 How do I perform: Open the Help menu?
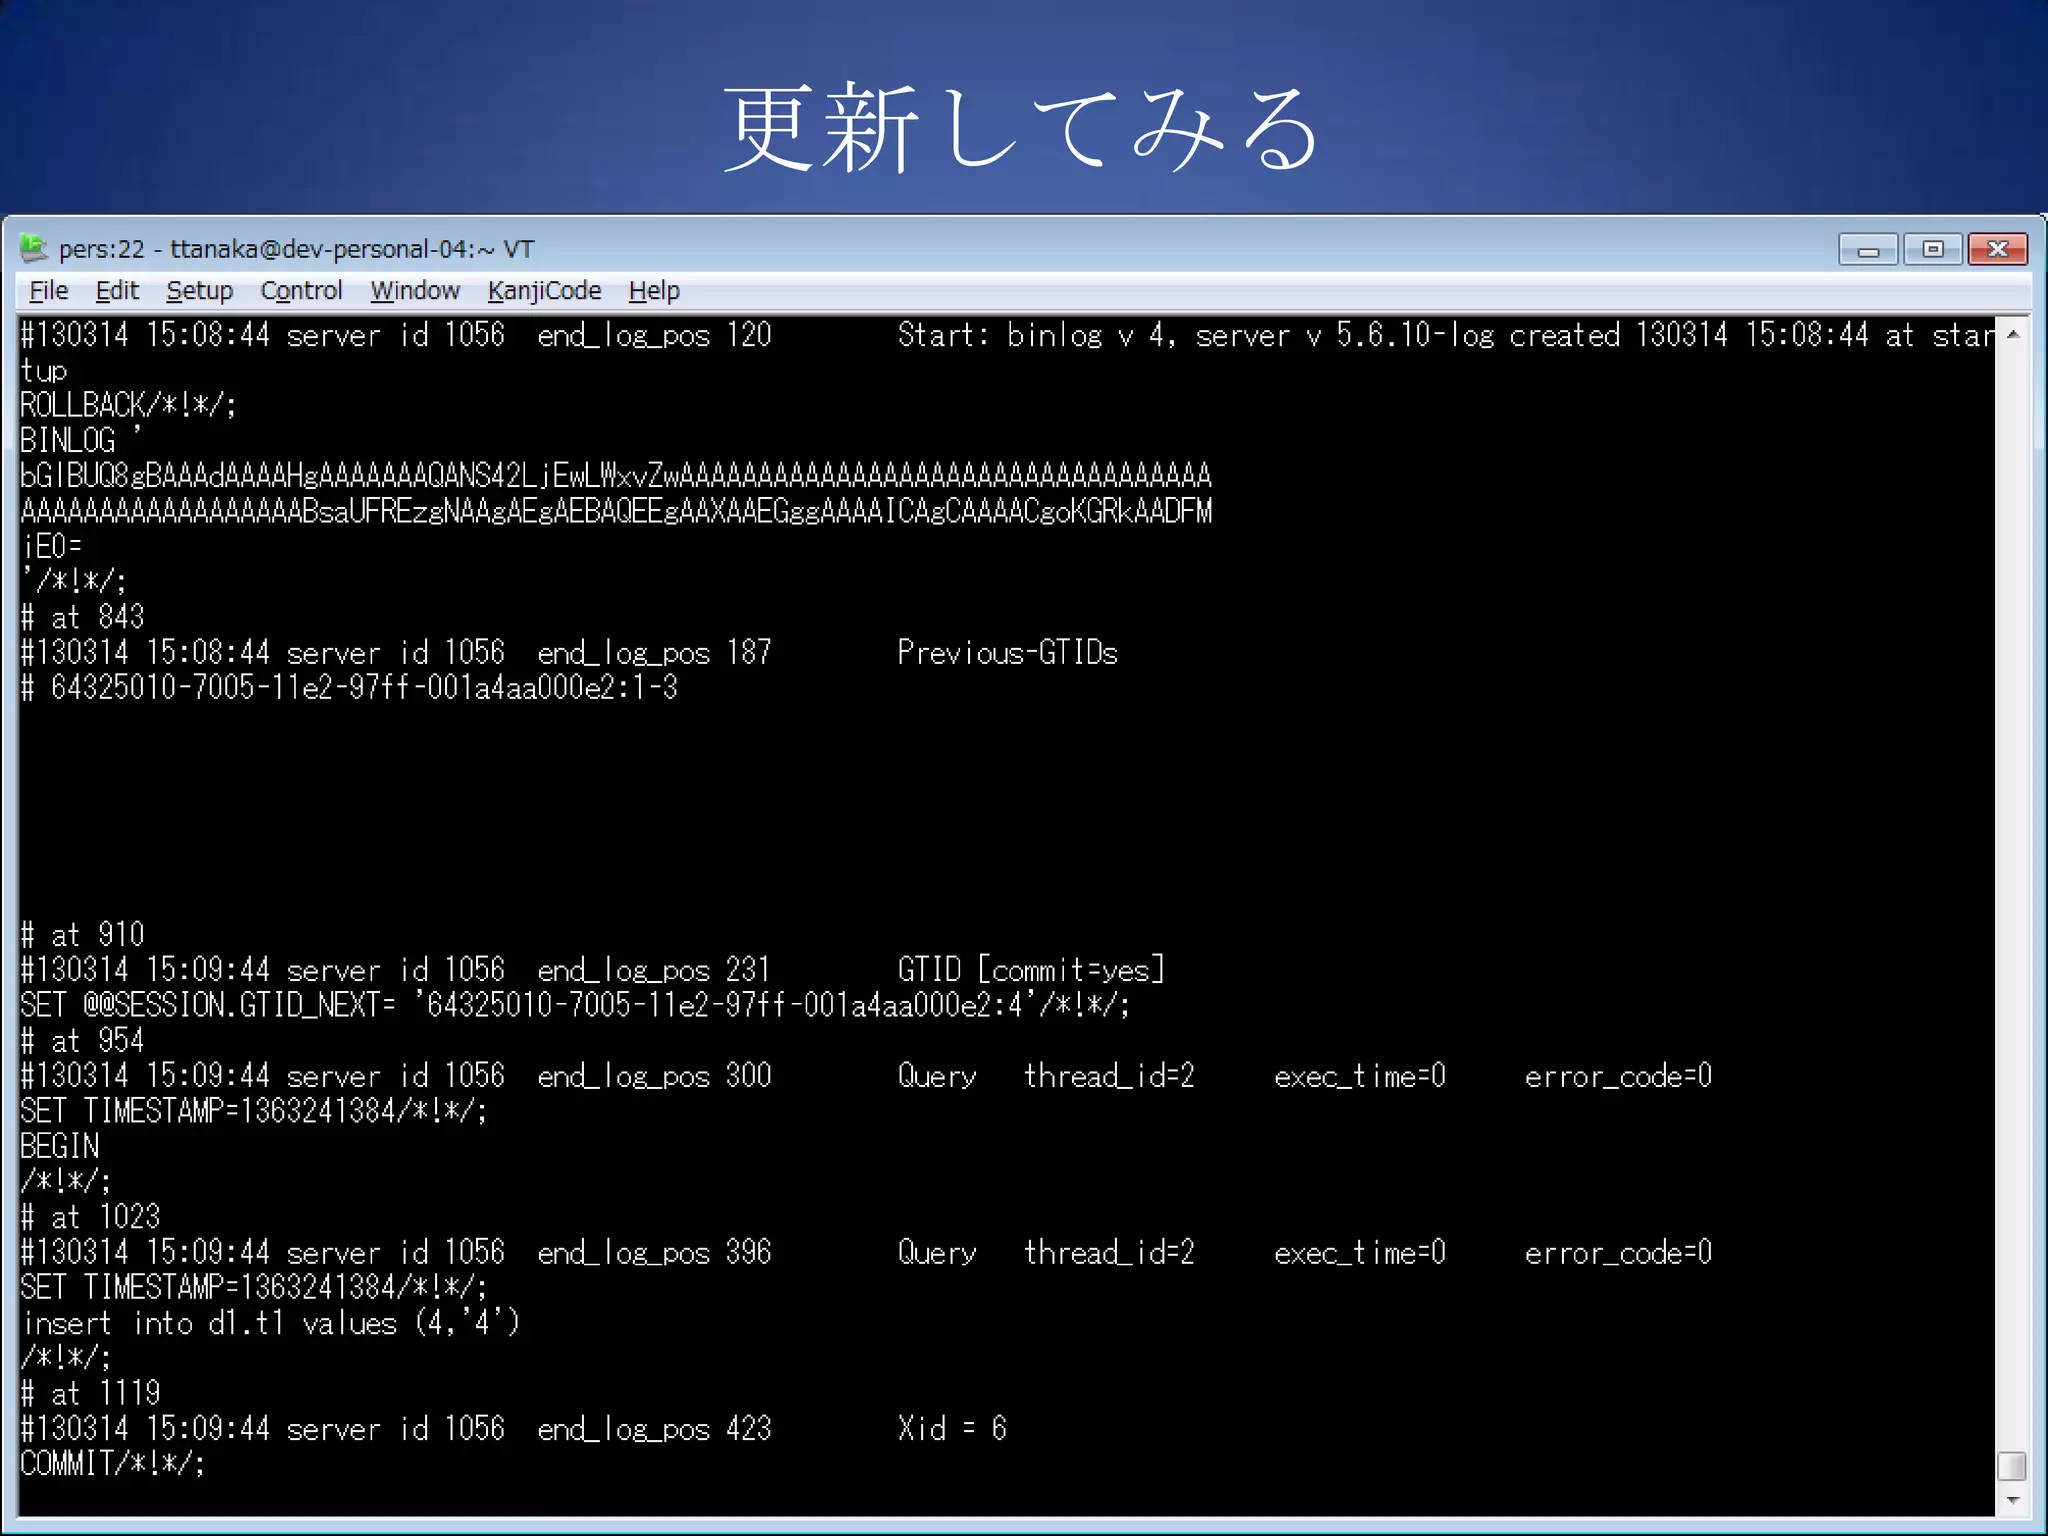point(654,291)
